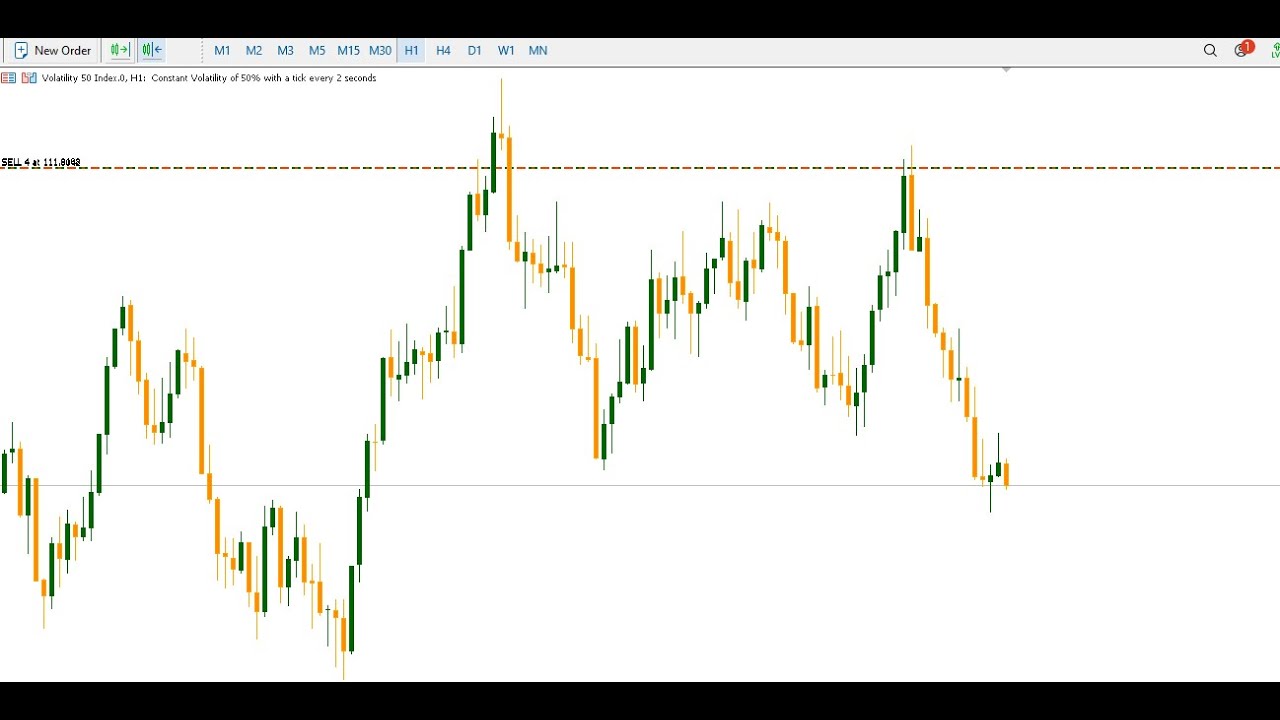The image size is (1280, 720).
Task: Select the active H1 timeframe
Action: tap(411, 50)
